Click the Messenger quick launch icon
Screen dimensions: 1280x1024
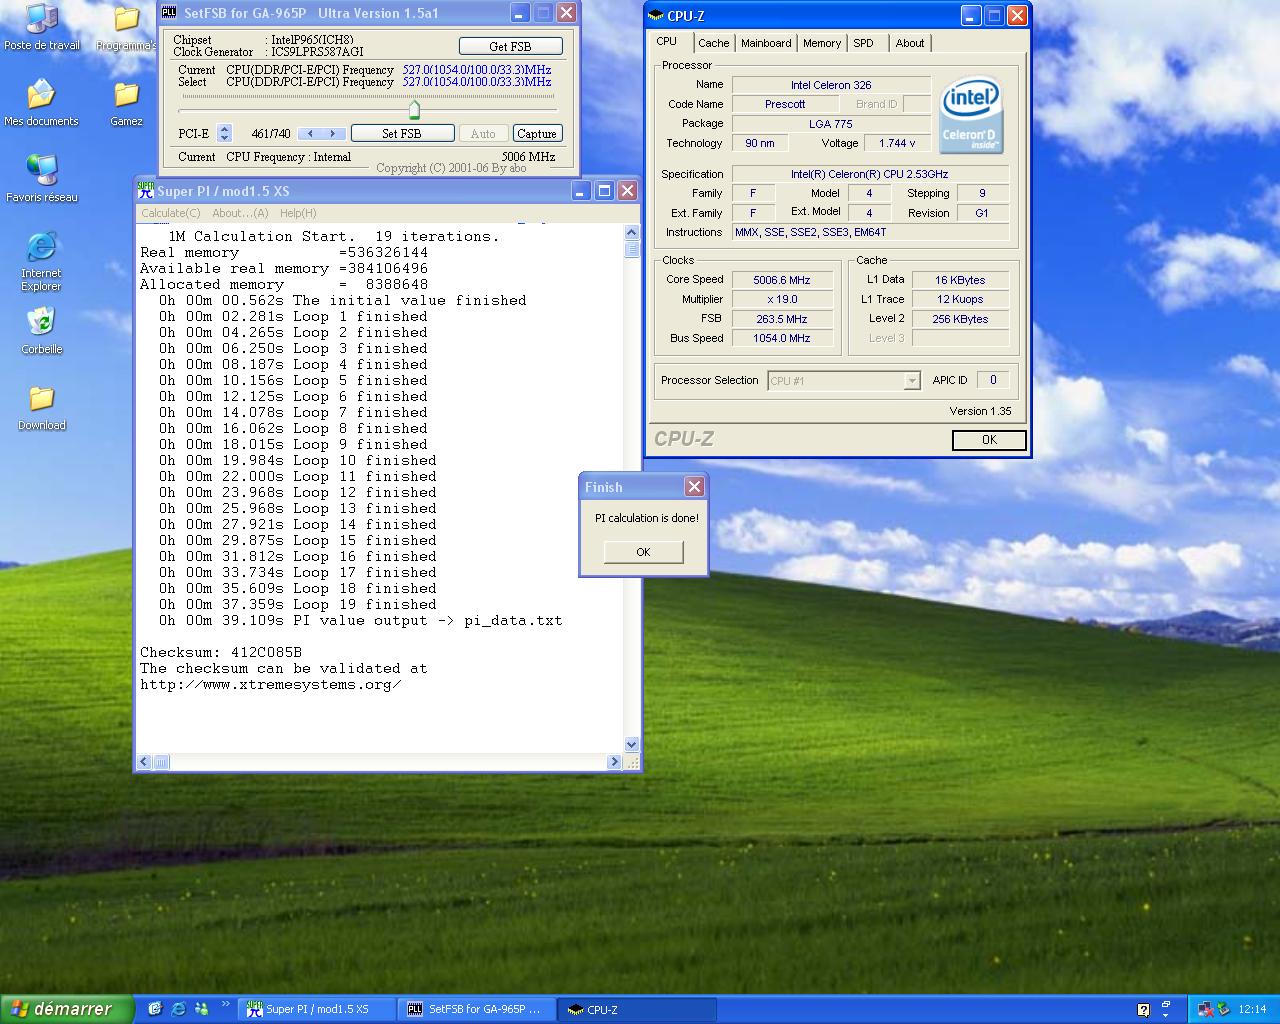click(x=201, y=1009)
